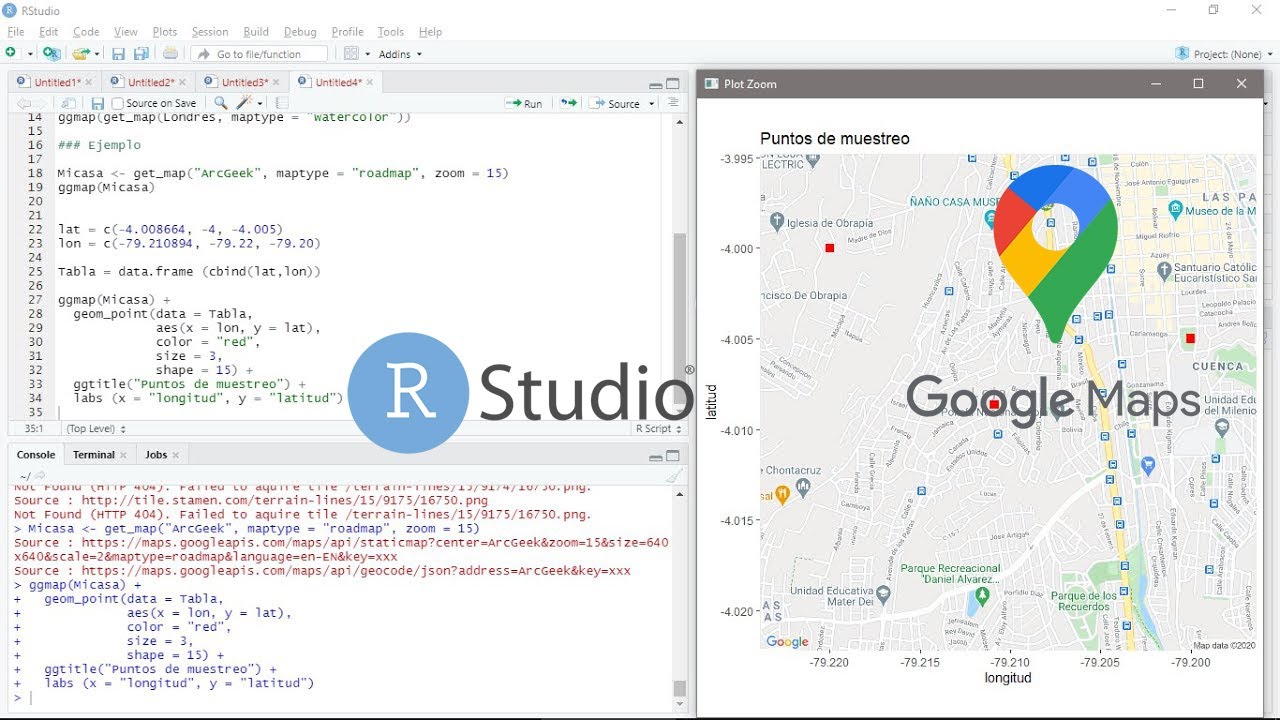Click the New File icon
1280x720 pixels.
[x=11, y=53]
